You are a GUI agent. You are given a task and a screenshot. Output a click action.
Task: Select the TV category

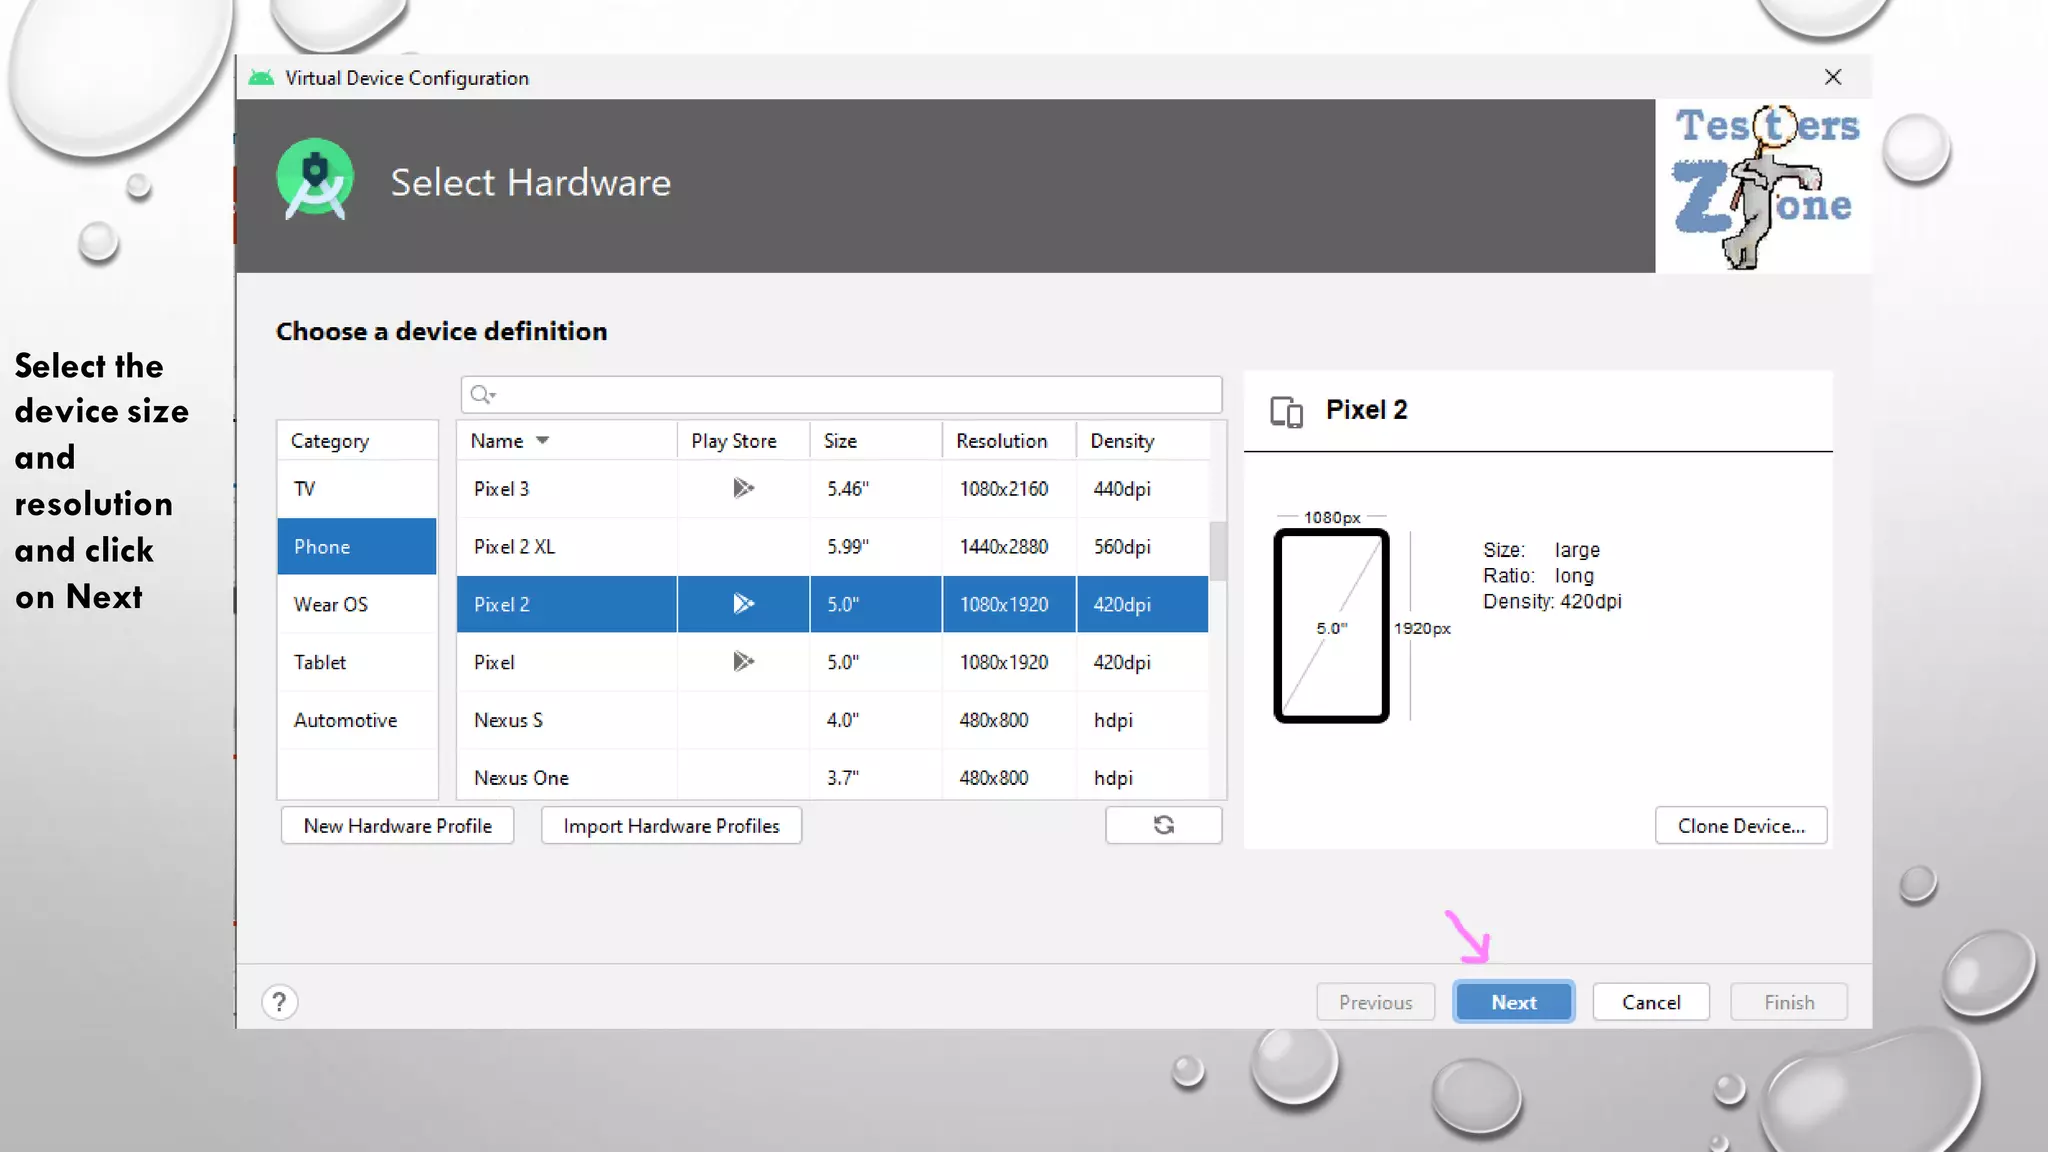click(357, 489)
